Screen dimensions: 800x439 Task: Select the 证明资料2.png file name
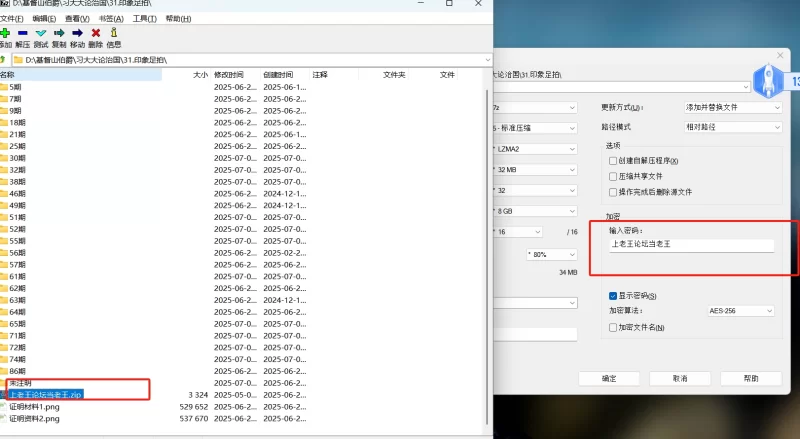pyautogui.click(x=34, y=419)
